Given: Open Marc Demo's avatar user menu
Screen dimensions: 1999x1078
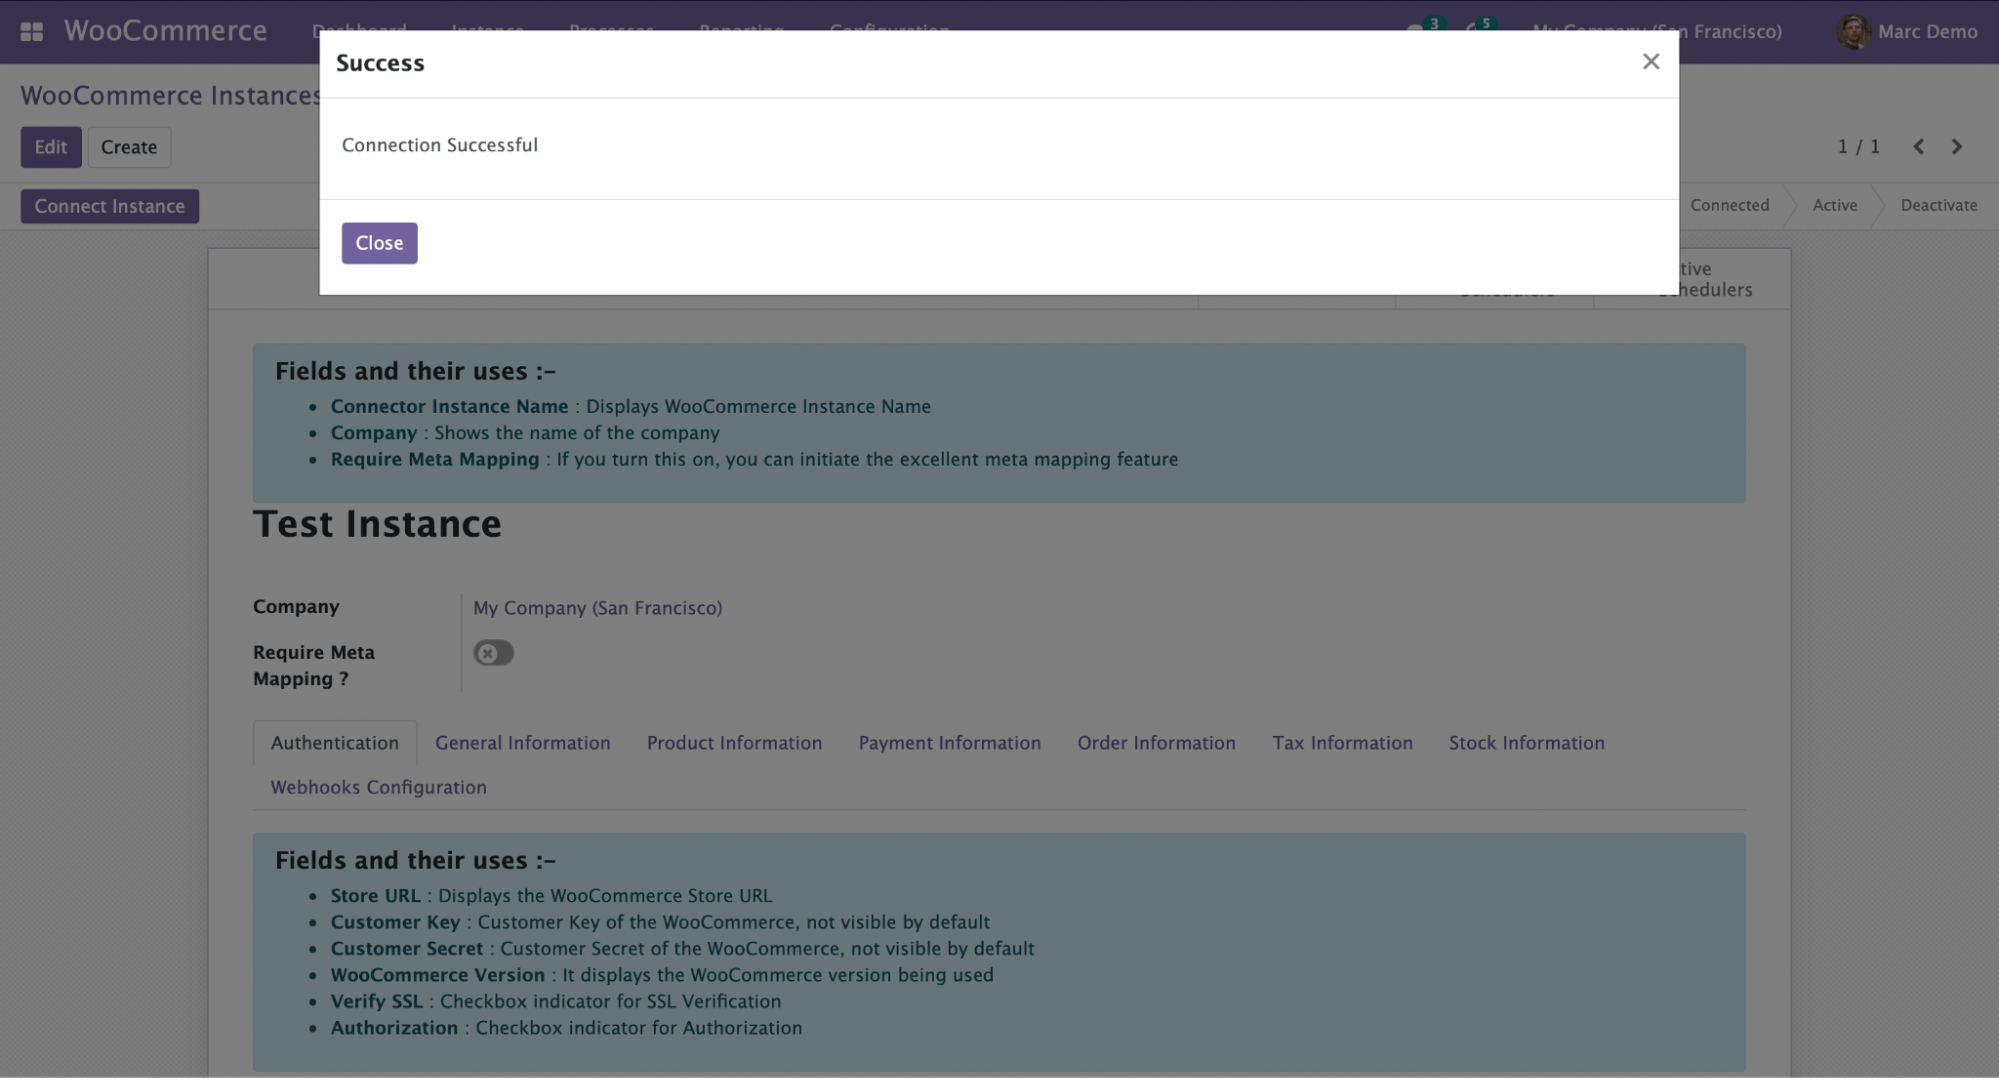Looking at the screenshot, I should point(1855,31).
